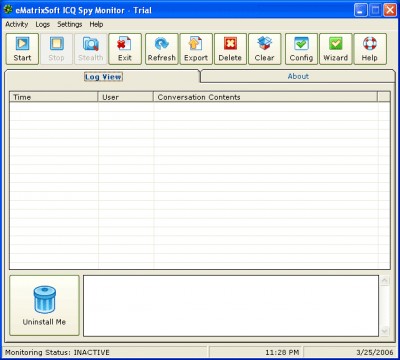Image resolution: width=400 pixels, height=360 pixels.
Task: Export logs using the Export icon
Action: coord(196,49)
